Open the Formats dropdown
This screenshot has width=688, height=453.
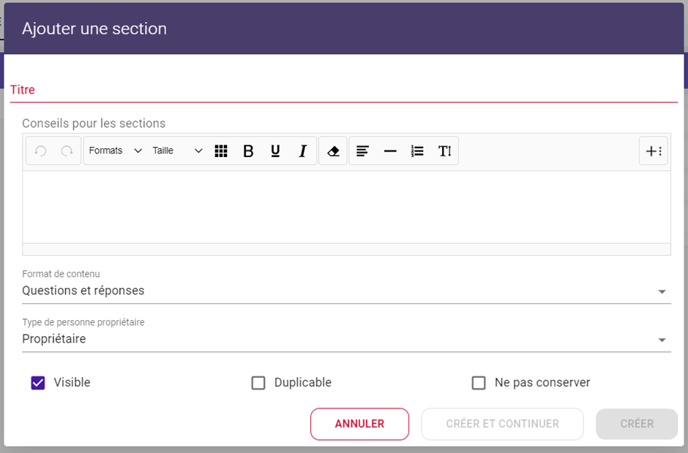point(115,151)
